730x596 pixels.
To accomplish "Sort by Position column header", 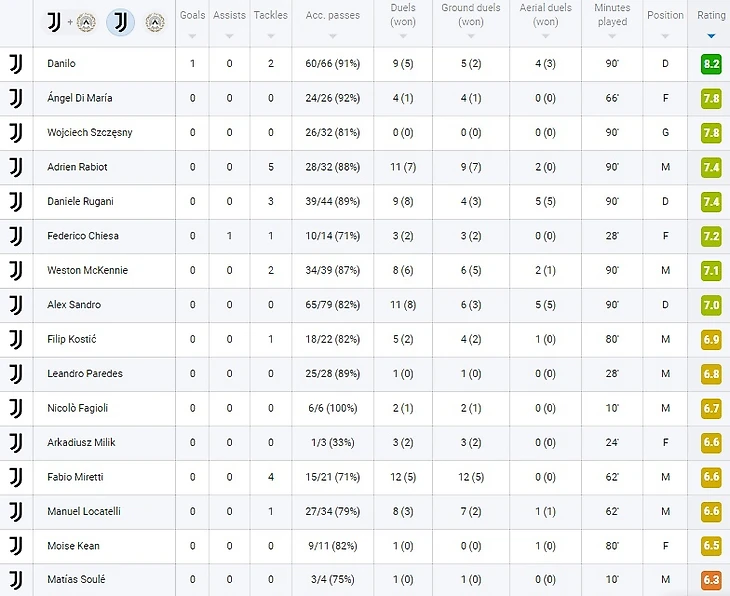I will pyautogui.click(x=665, y=15).
